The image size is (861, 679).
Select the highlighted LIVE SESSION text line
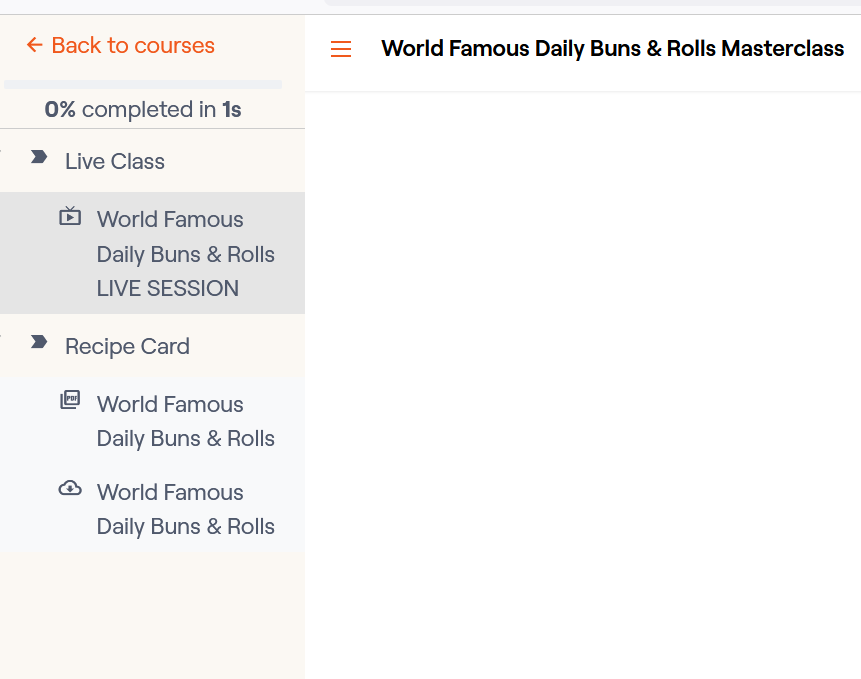(x=167, y=289)
